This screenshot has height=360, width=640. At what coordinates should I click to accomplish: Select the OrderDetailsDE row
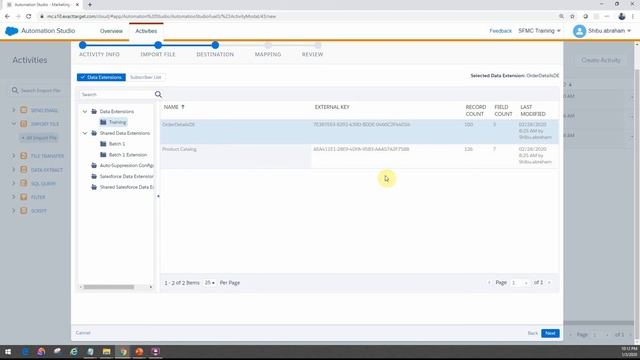click(359, 131)
